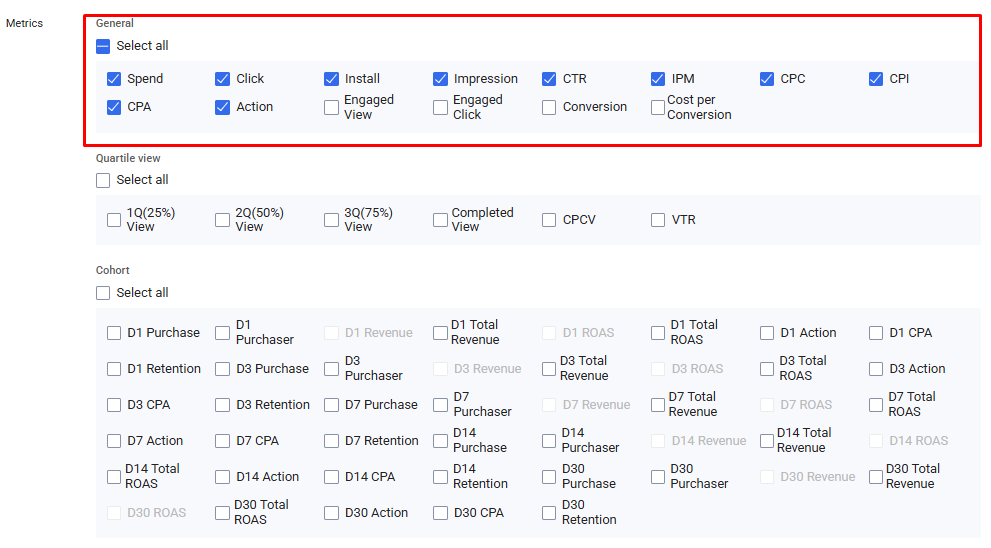The image size is (991, 548).
Task: Uncheck the CTR checkbox
Action: (549, 79)
